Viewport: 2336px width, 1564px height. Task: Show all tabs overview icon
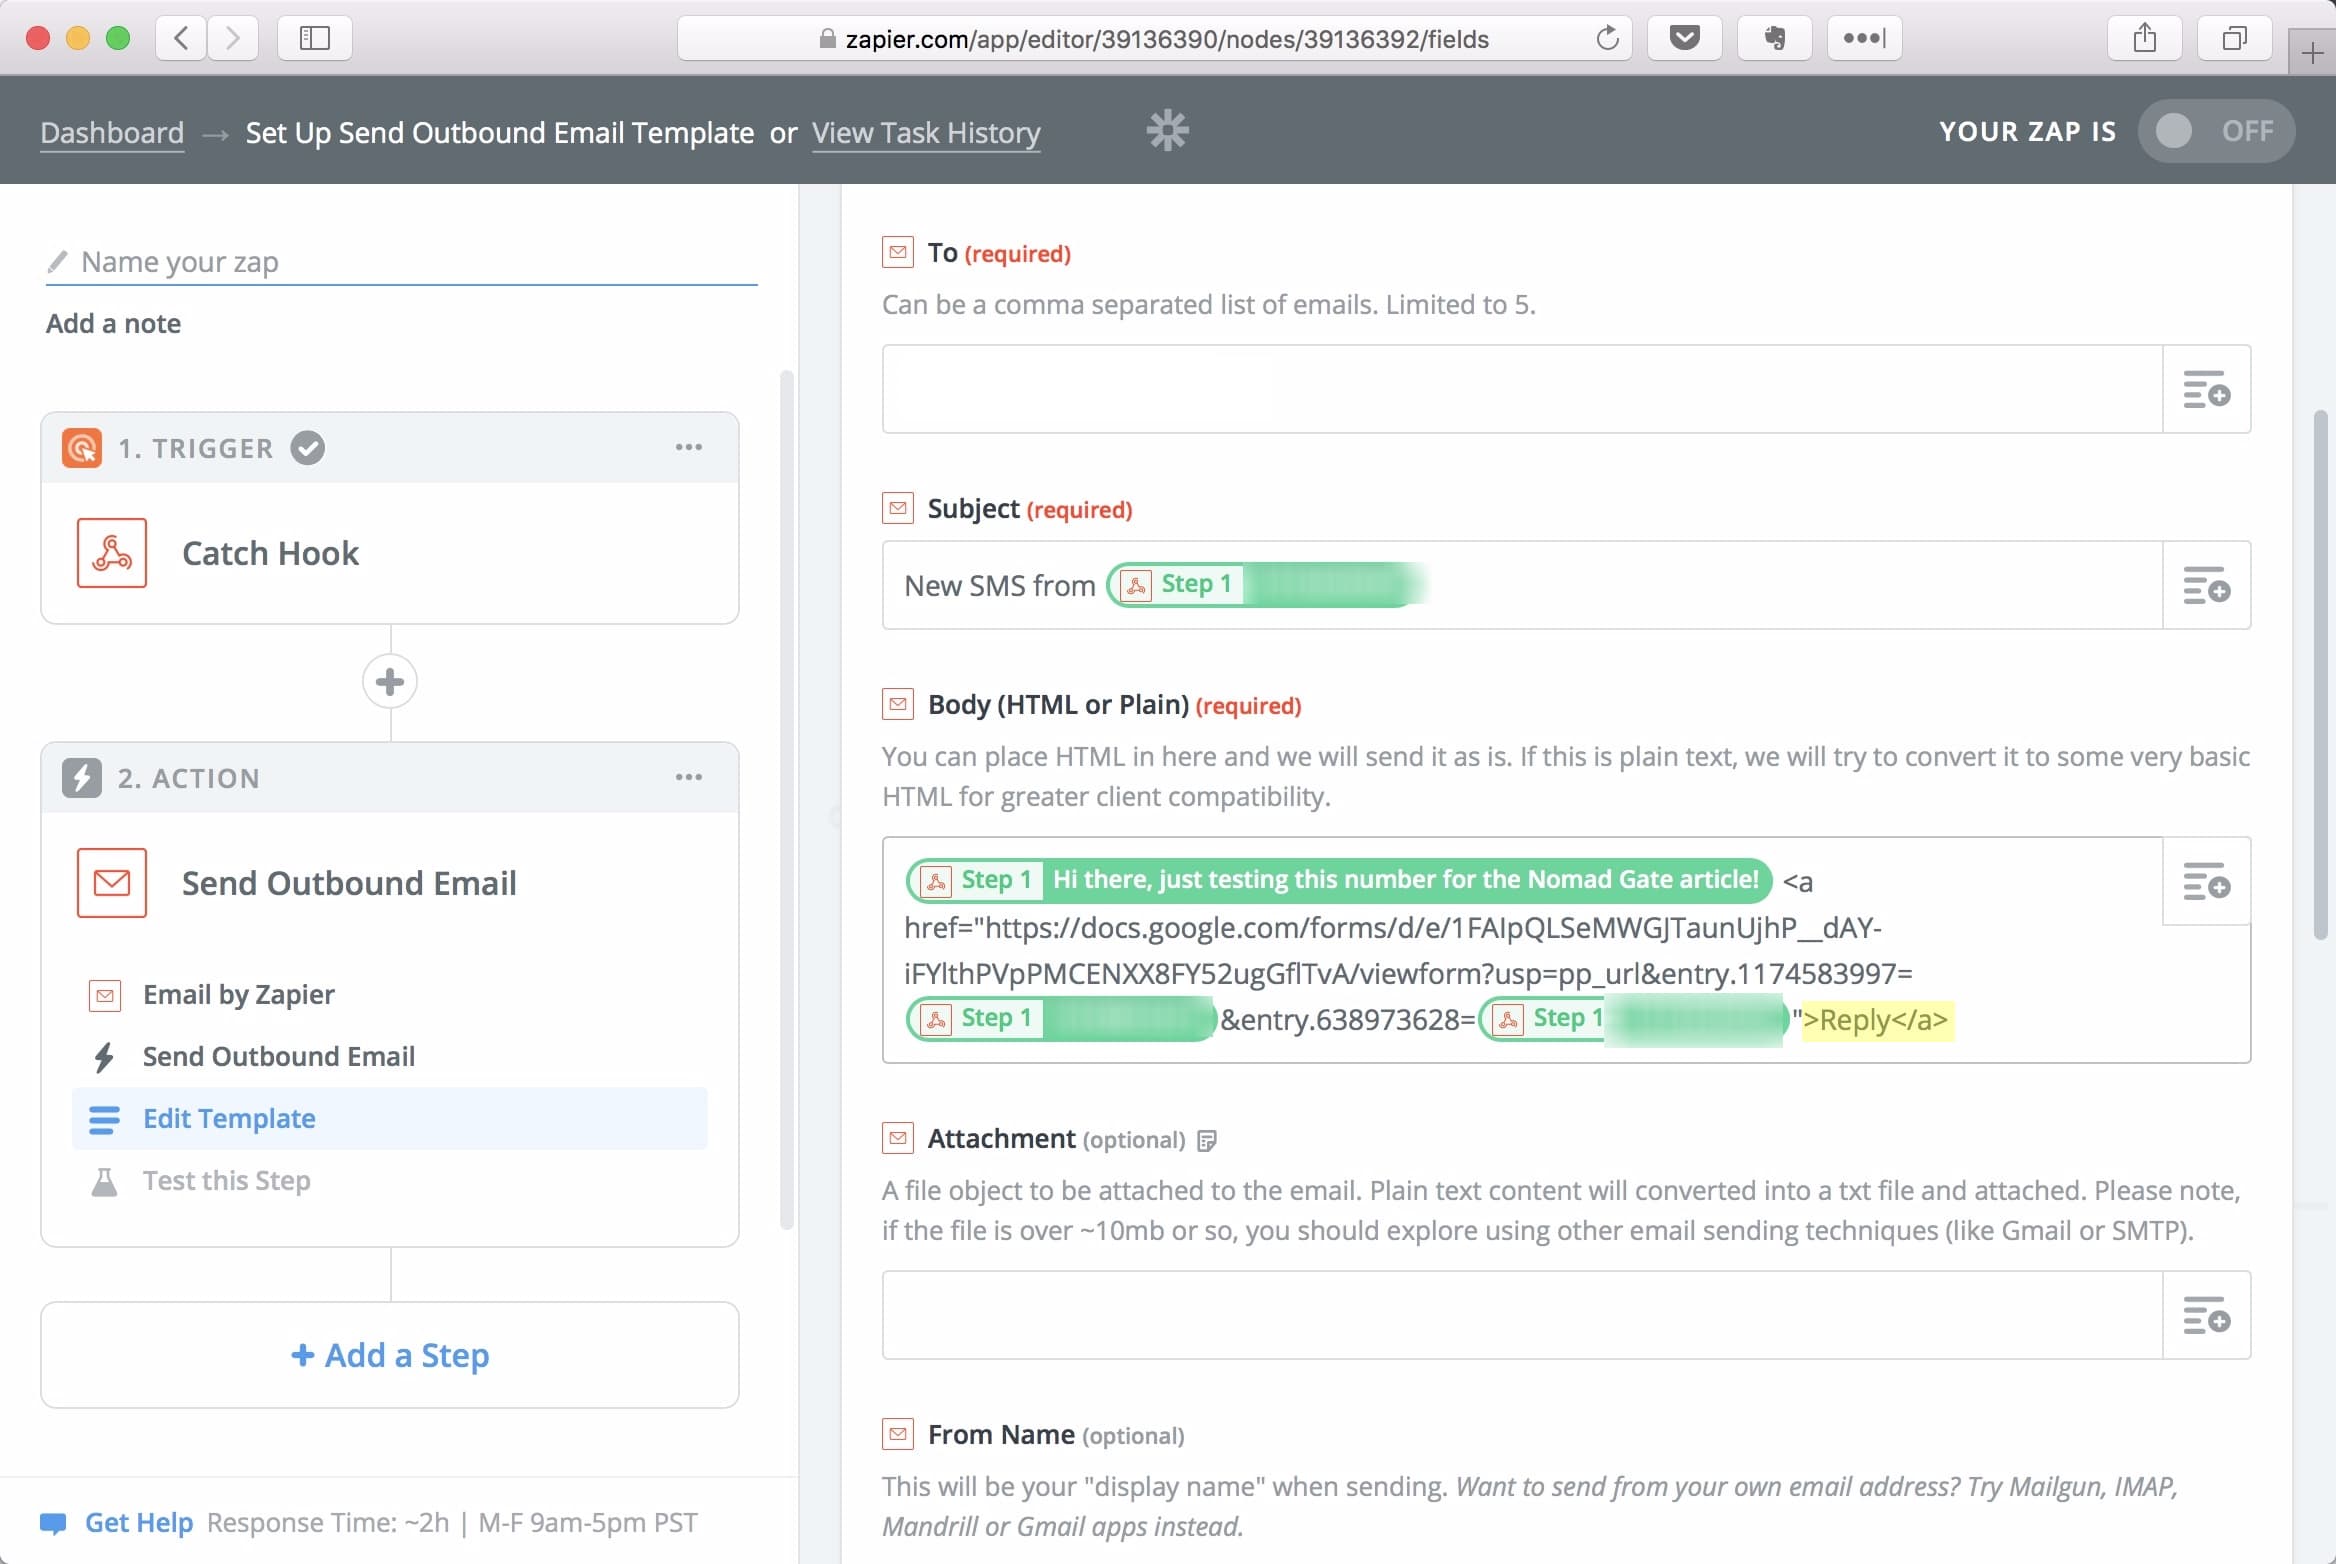(2234, 39)
